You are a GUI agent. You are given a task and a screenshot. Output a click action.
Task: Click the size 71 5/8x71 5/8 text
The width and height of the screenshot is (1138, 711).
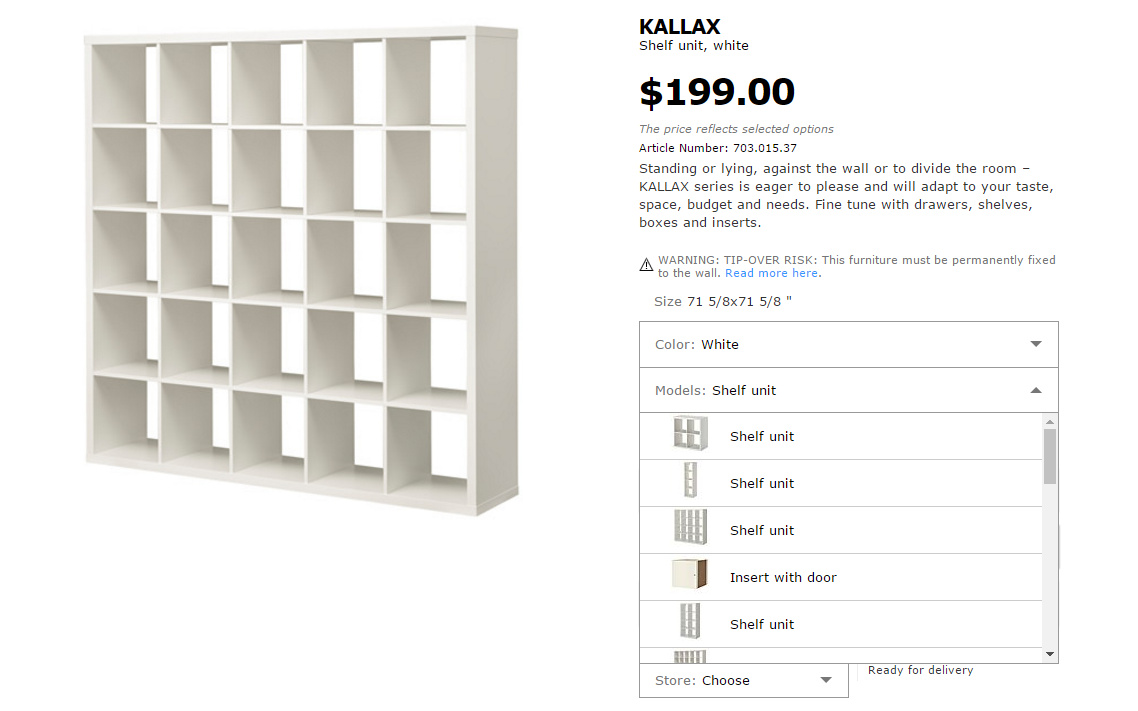click(739, 301)
